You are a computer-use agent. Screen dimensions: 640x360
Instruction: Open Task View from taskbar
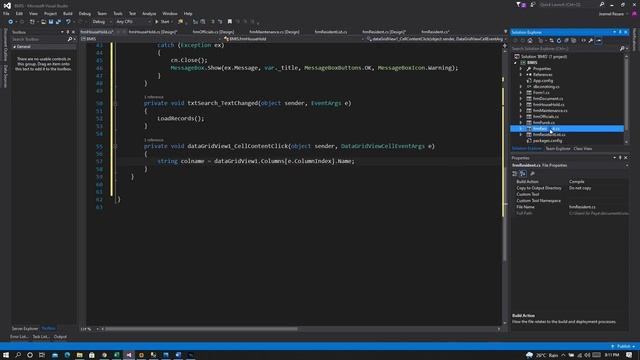42,355
